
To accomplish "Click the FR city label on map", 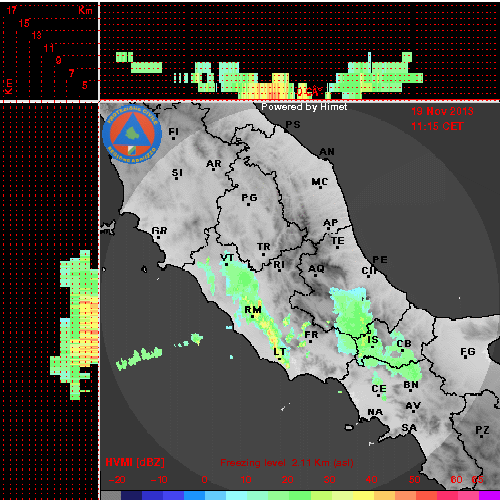I will tap(312, 335).
